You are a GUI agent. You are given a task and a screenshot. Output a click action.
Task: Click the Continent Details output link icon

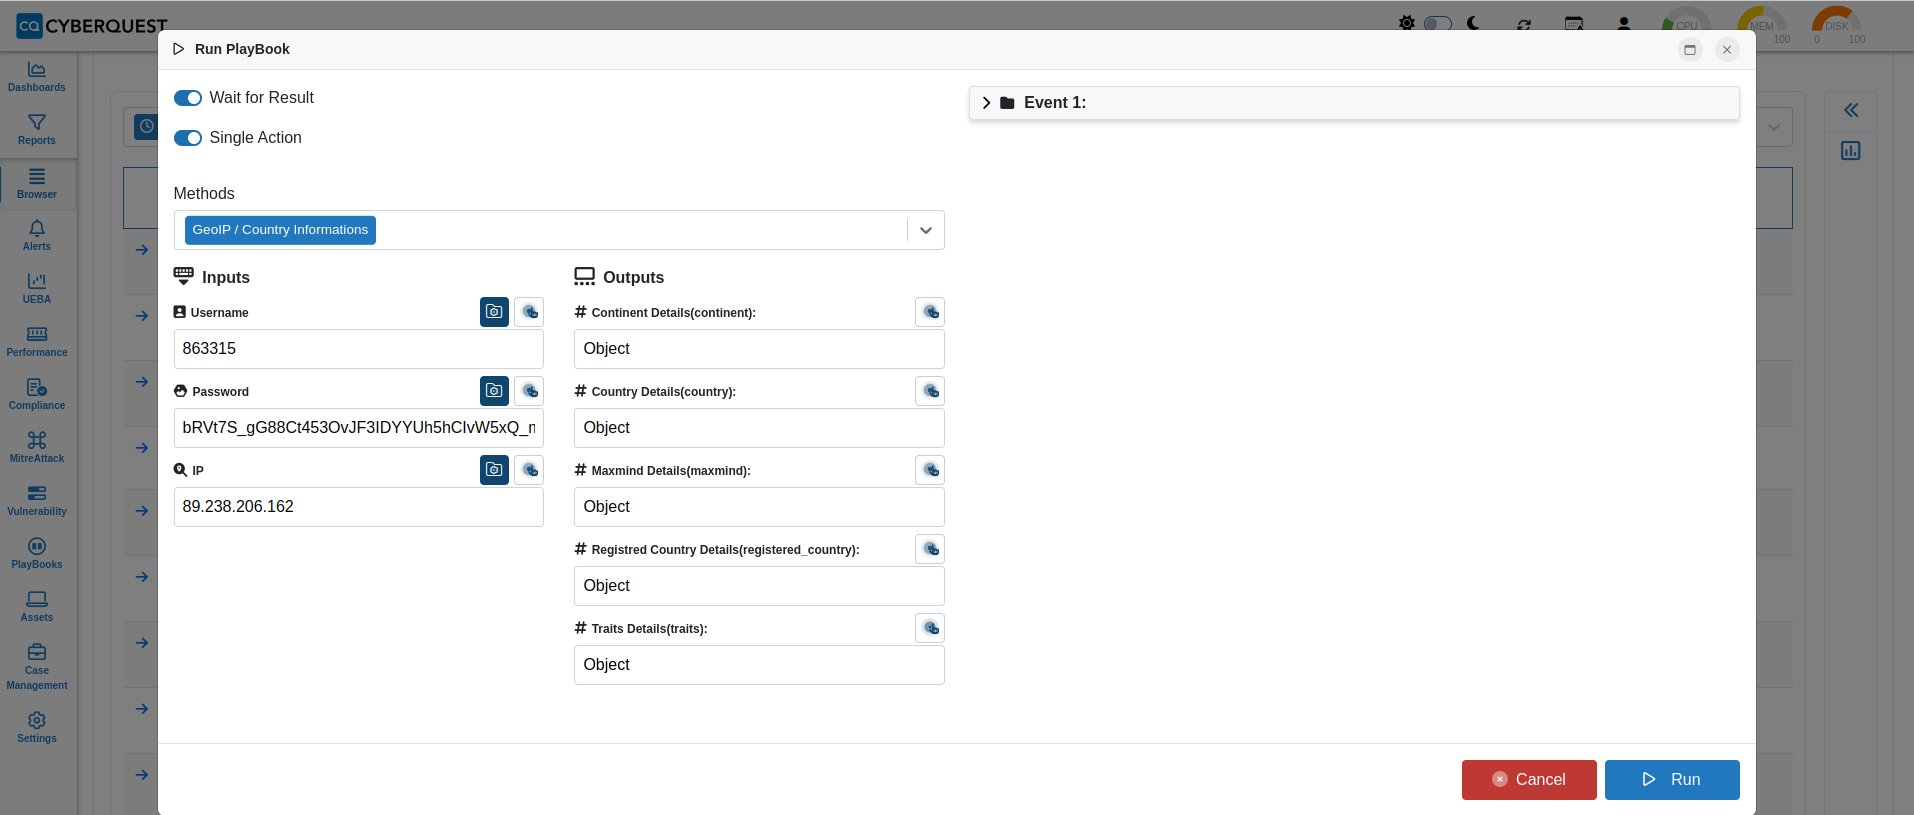tap(930, 312)
